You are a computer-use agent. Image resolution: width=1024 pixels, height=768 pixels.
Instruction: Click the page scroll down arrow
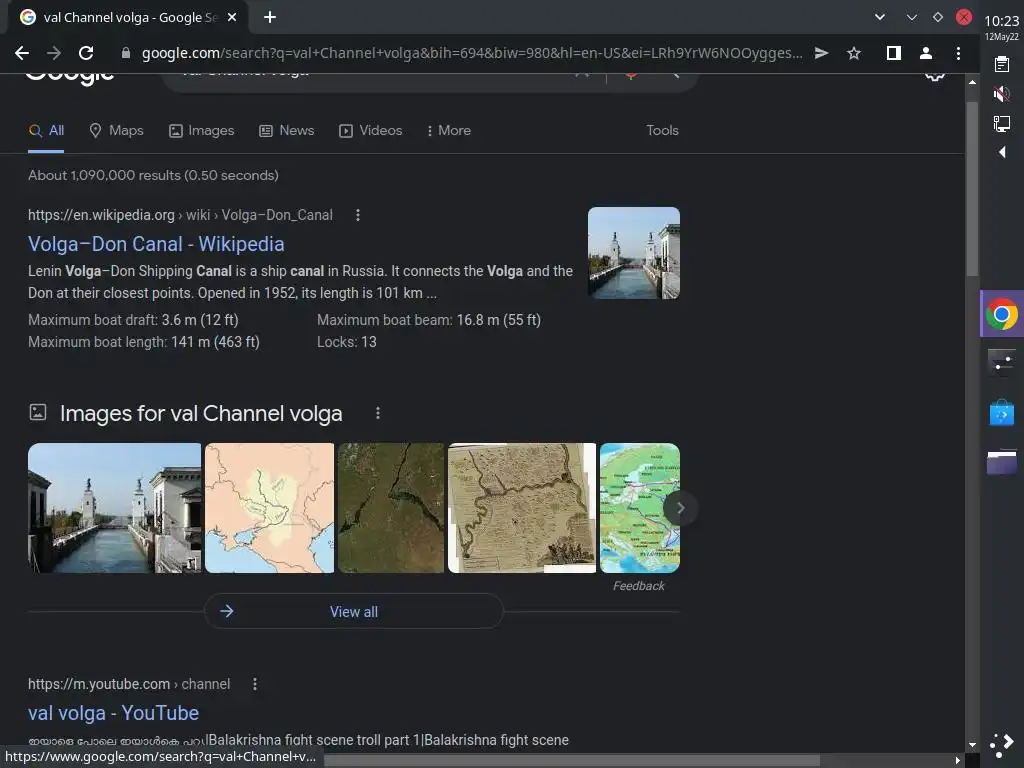pos(972,744)
